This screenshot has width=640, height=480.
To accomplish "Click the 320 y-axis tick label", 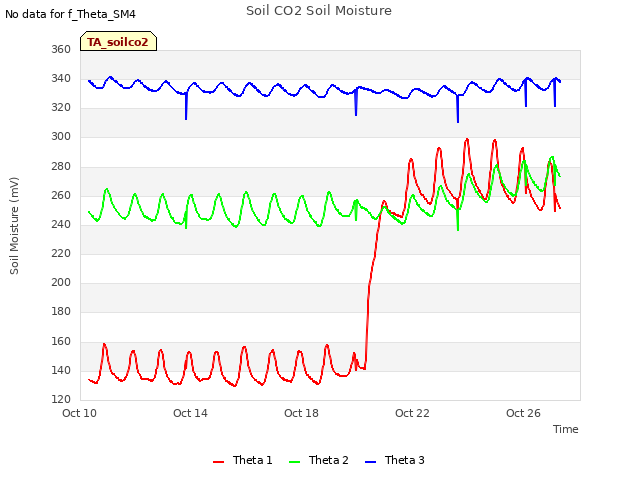I will [61, 108].
